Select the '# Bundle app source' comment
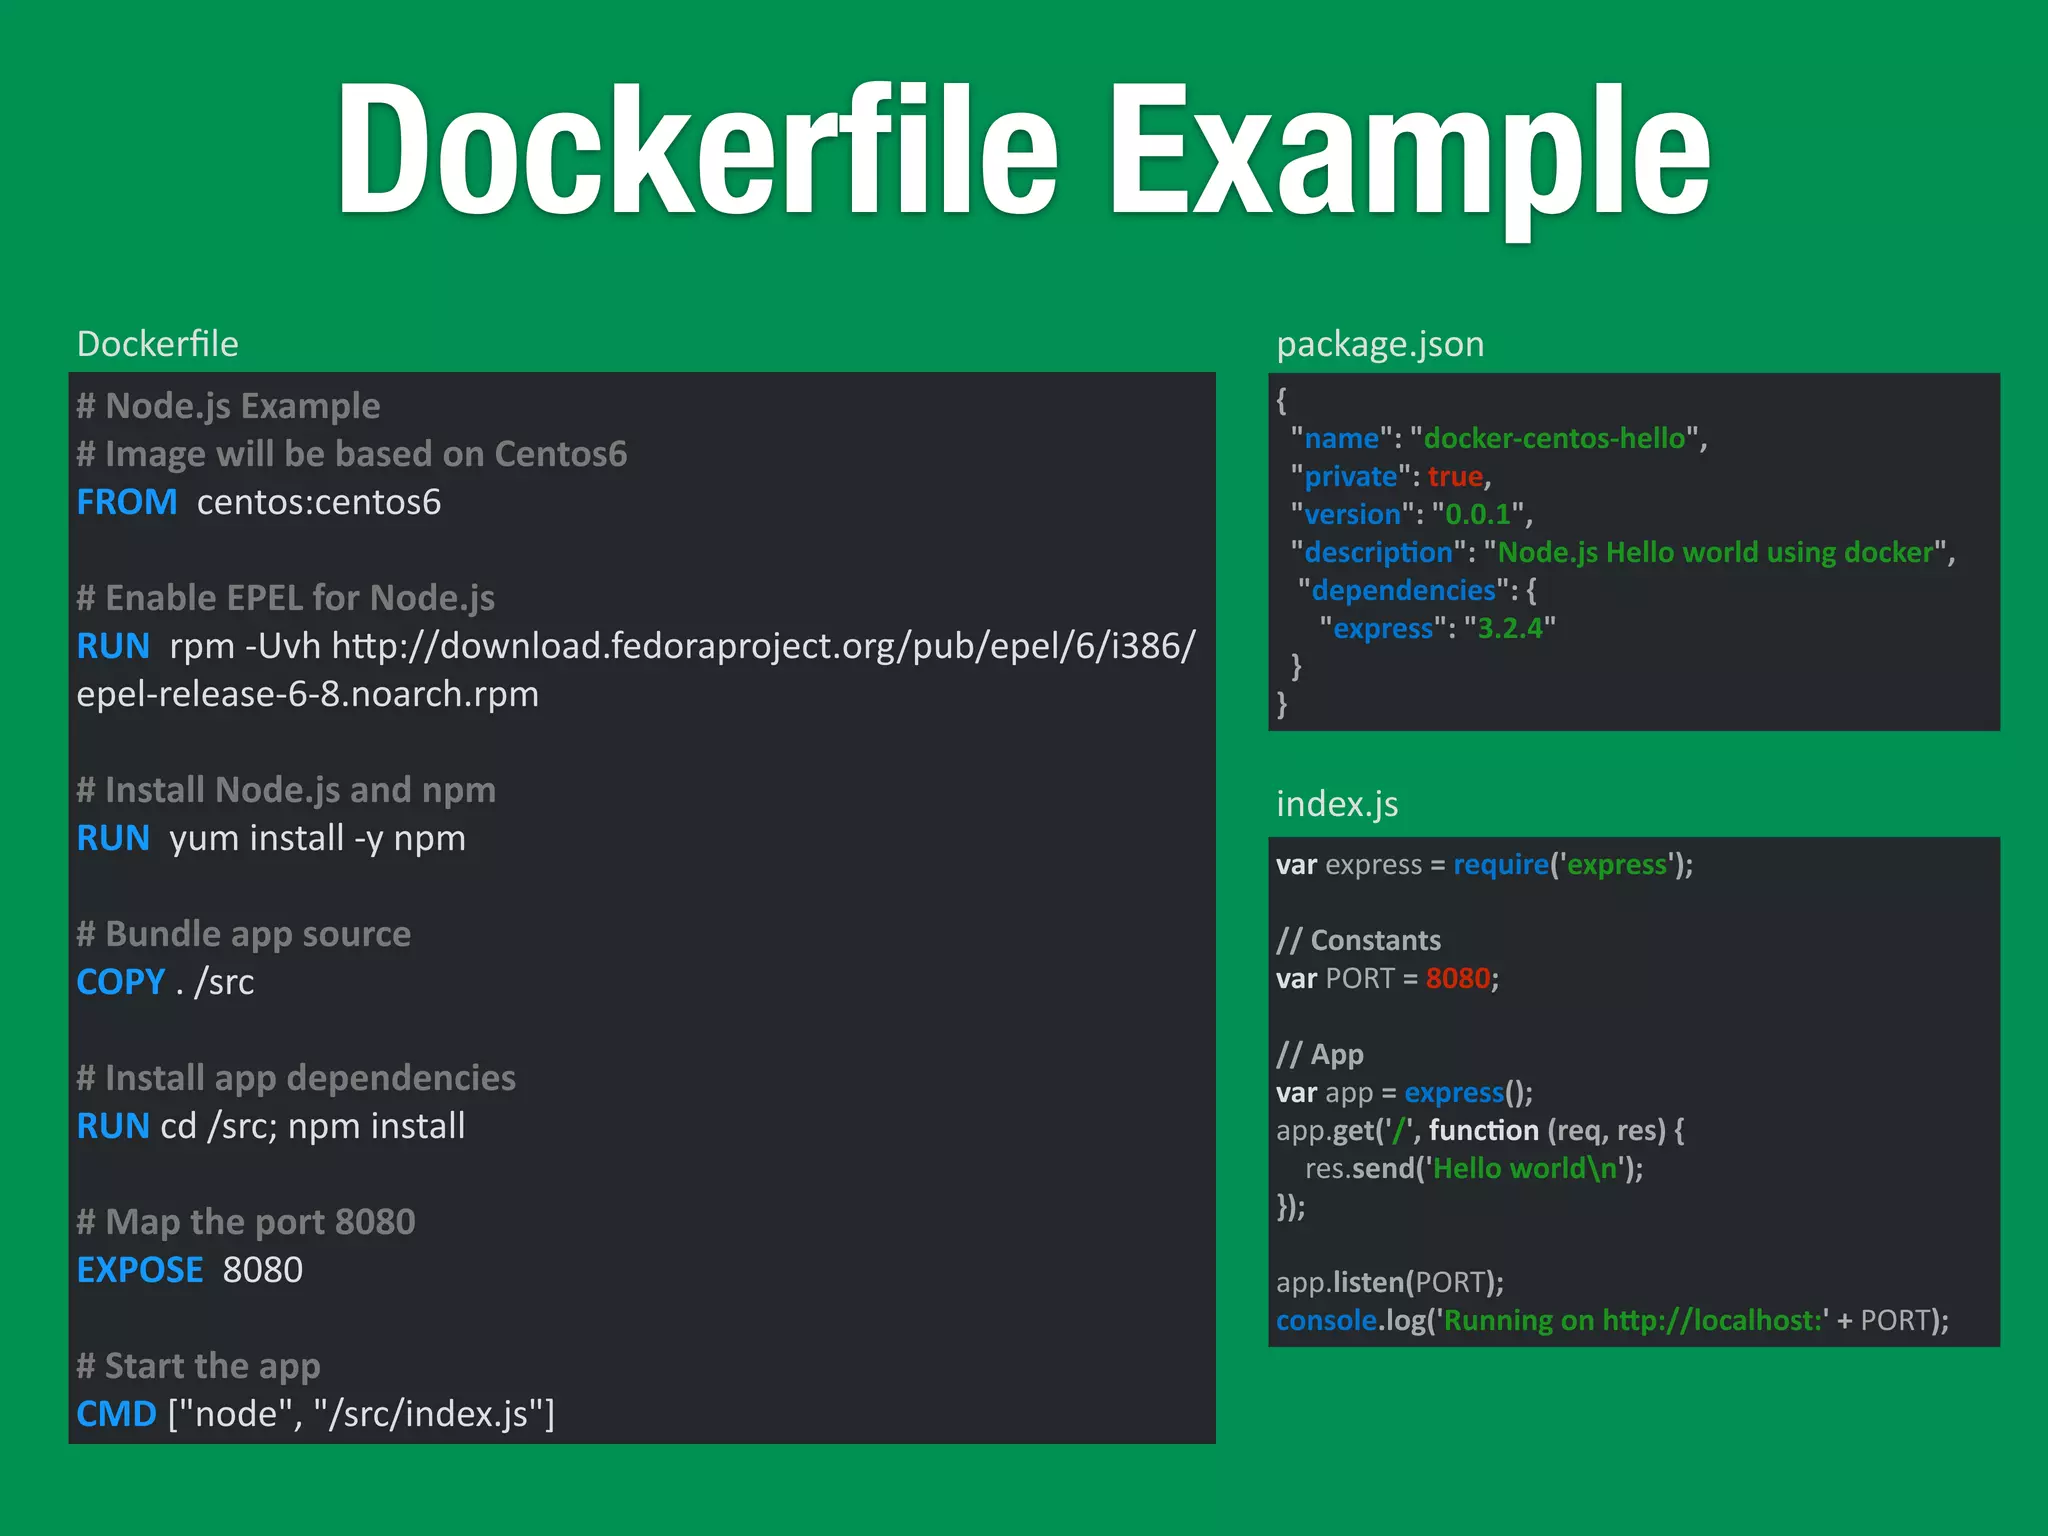The width and height of the screenshot is (2048, 1536). pos(244,934)
